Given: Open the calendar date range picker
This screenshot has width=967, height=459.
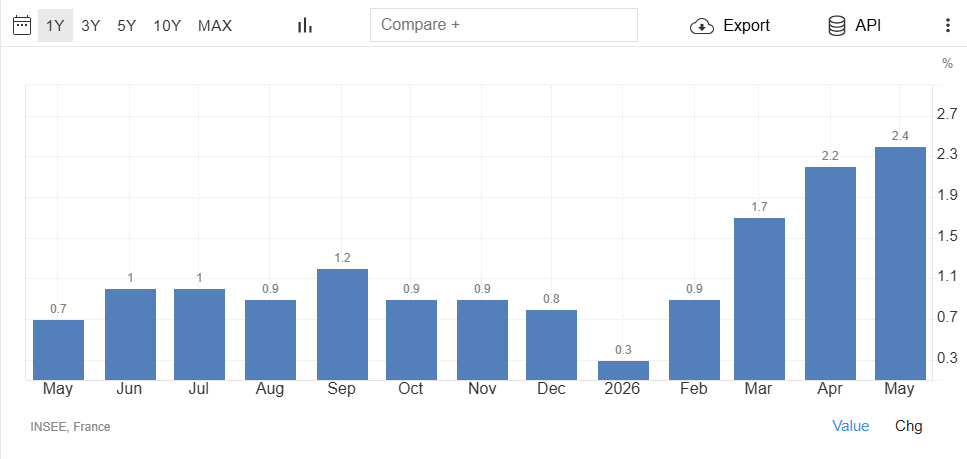Looking at the screenshot, I should (x=22, y=25).
